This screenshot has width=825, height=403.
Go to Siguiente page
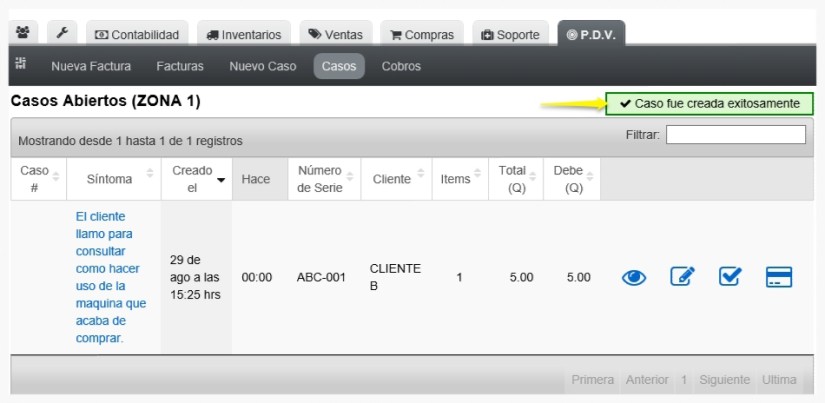724,379
